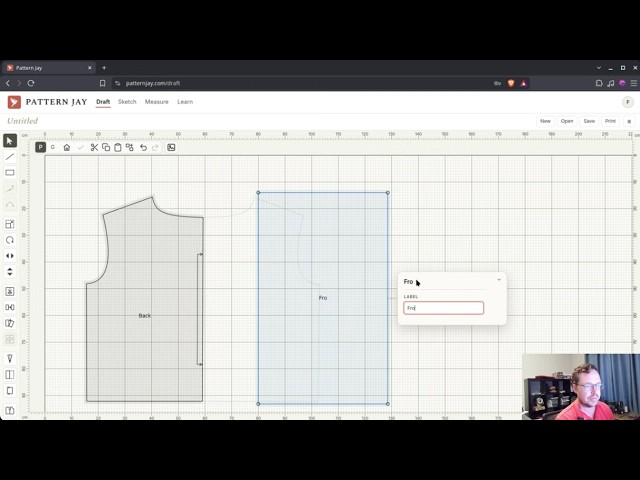Switch to the Sketch tab
The width and height of the screenshot is (640, 480).
[127, 102]
